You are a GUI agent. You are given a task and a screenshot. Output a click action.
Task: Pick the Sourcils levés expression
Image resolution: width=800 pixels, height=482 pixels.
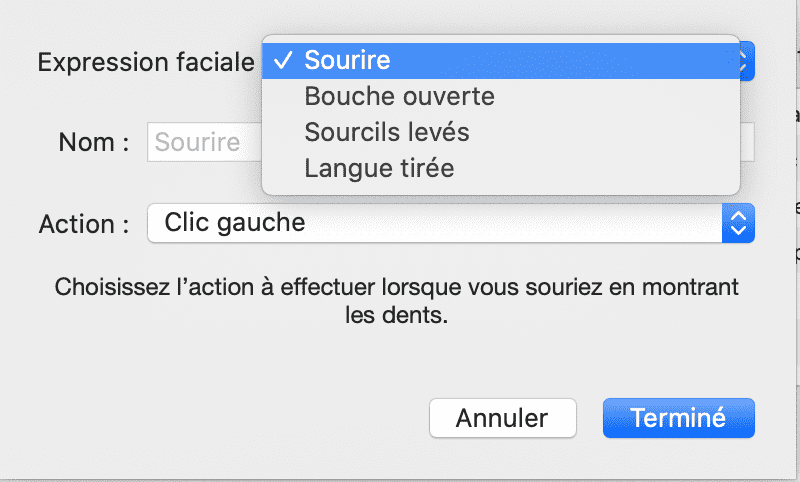click(386, 133)
